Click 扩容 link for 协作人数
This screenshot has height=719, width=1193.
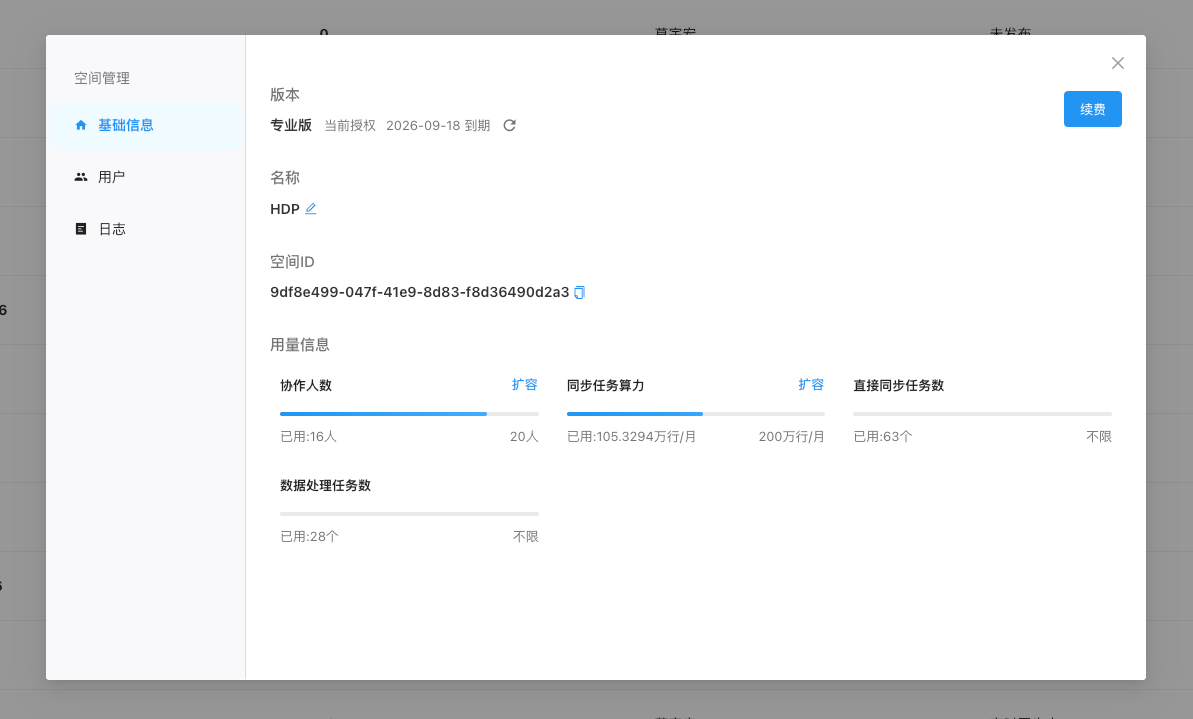pos(525,385)
